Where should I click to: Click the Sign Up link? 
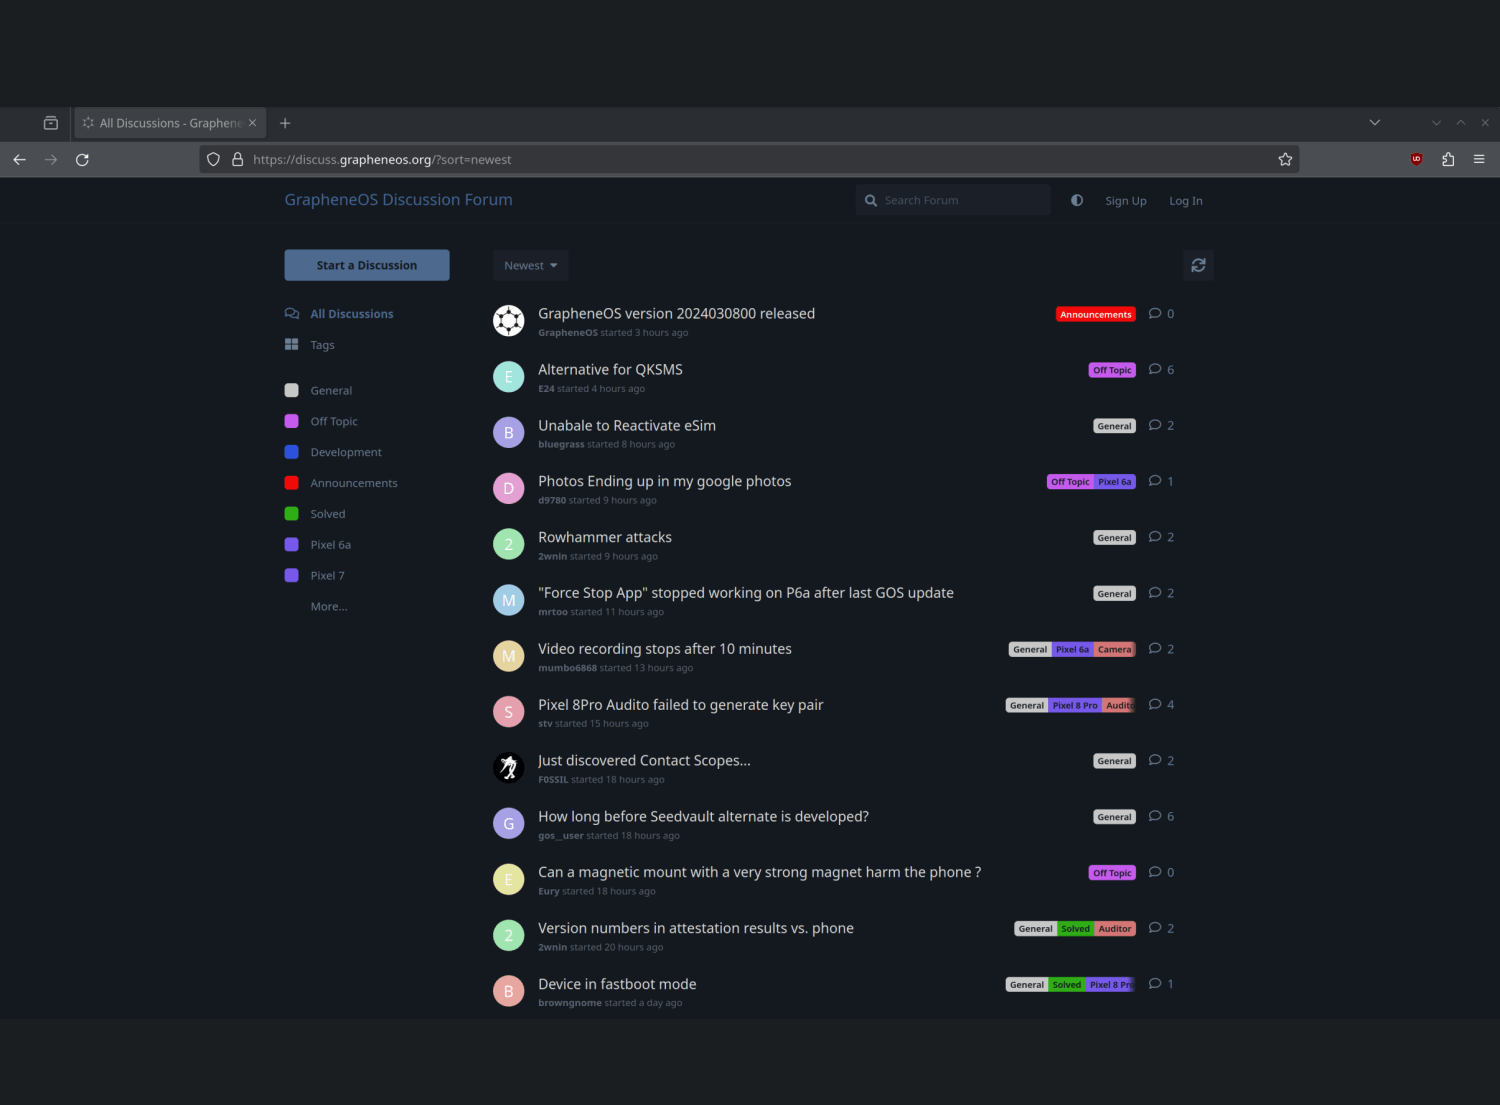tap(1126, 201)
